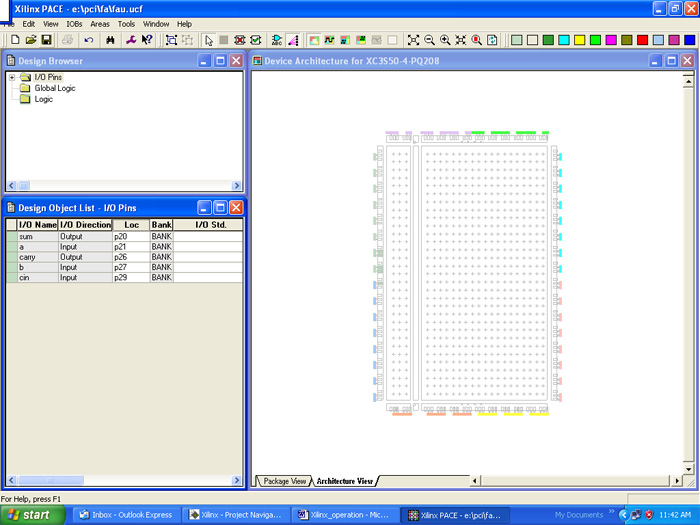
Task: Pick the yellow color swatch
Action: pyautogui.click(x=580, y=40)
